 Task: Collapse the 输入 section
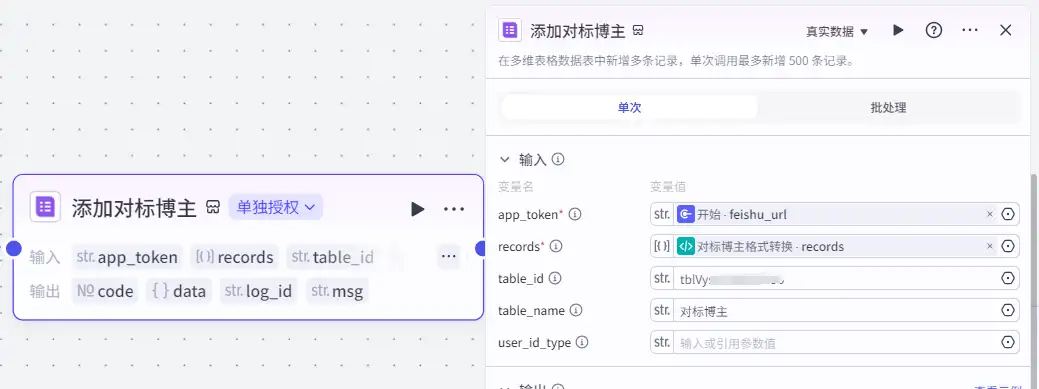[x=505, y=160]
